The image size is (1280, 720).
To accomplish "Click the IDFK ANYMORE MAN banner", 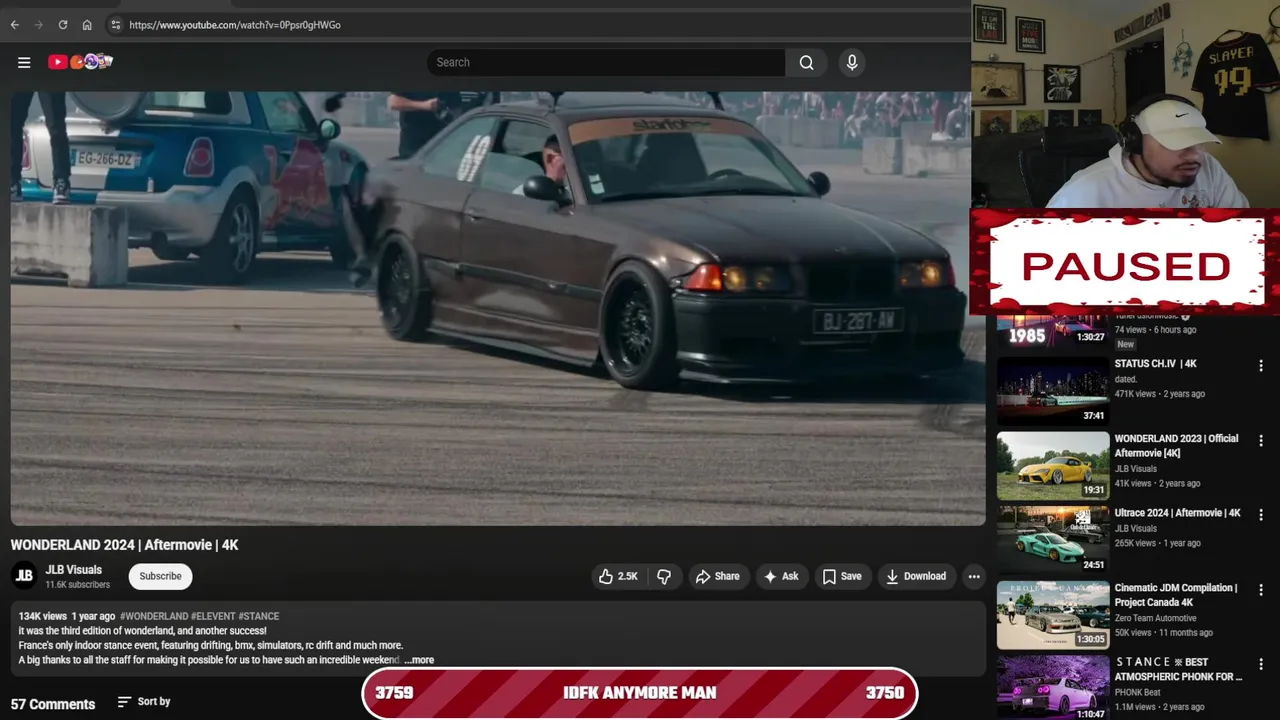I will point(639,693).
